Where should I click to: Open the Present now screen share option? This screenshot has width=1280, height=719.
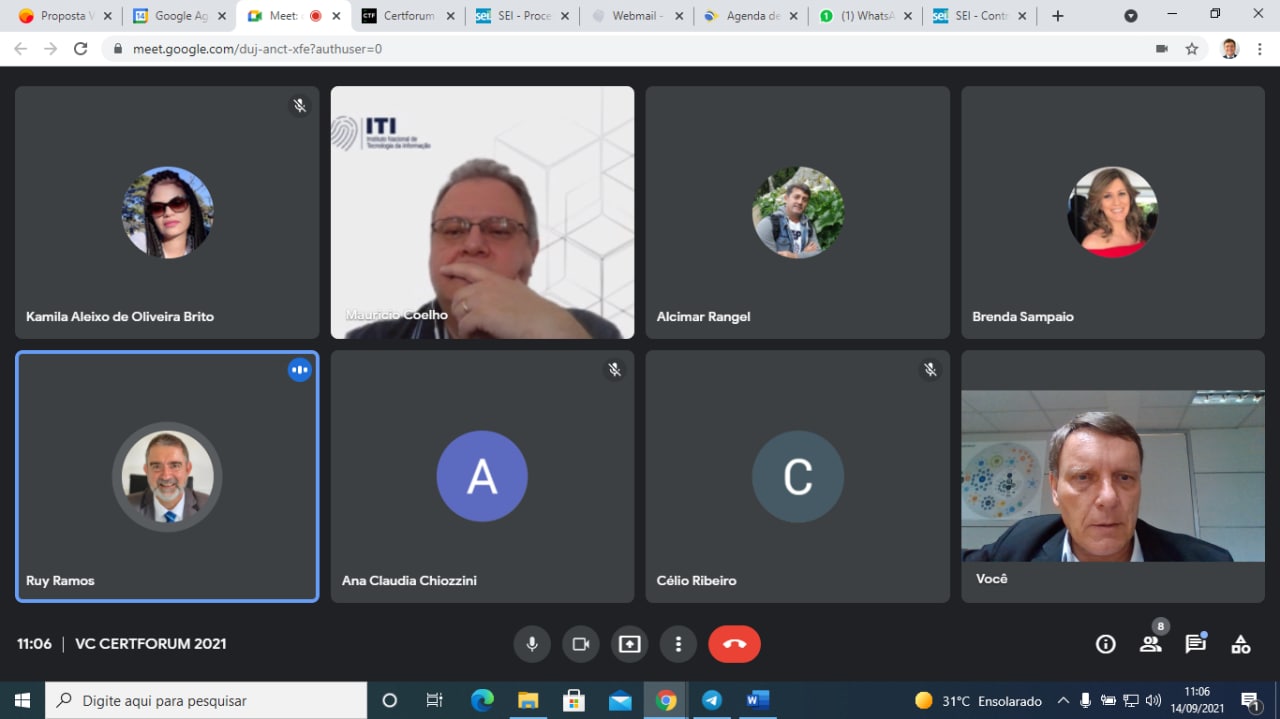629,644
